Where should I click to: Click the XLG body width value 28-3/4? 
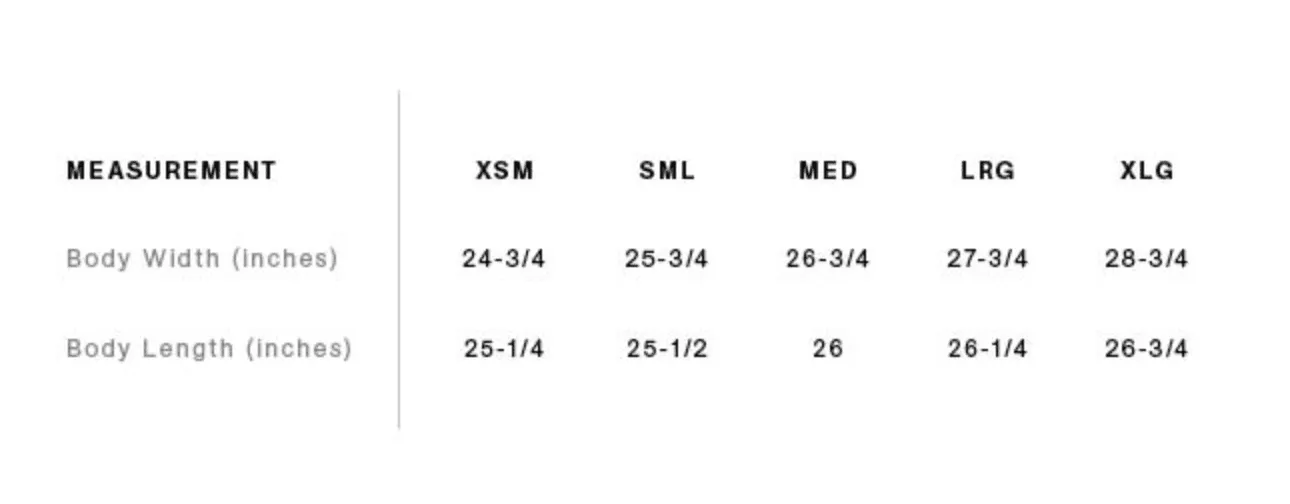(x=1147, y=259)
